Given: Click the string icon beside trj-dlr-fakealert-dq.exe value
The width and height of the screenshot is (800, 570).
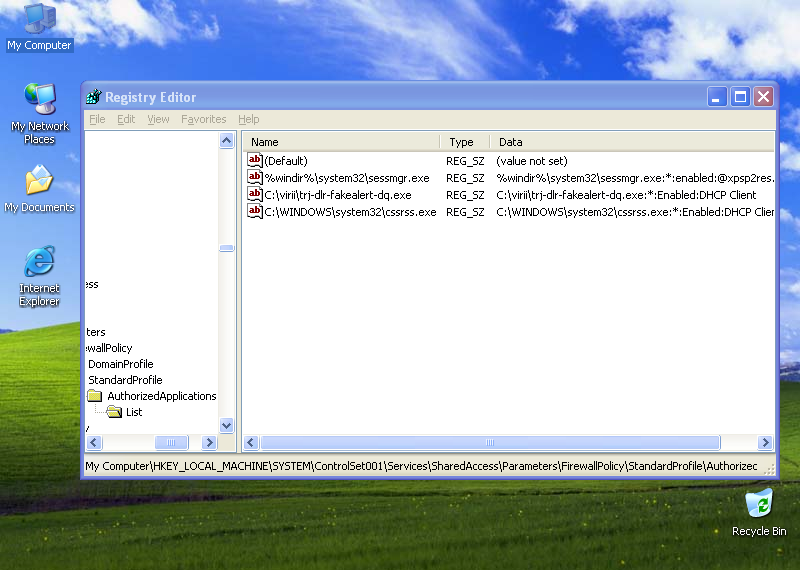Looking at the screenshot, I should [x=255, y=194].
